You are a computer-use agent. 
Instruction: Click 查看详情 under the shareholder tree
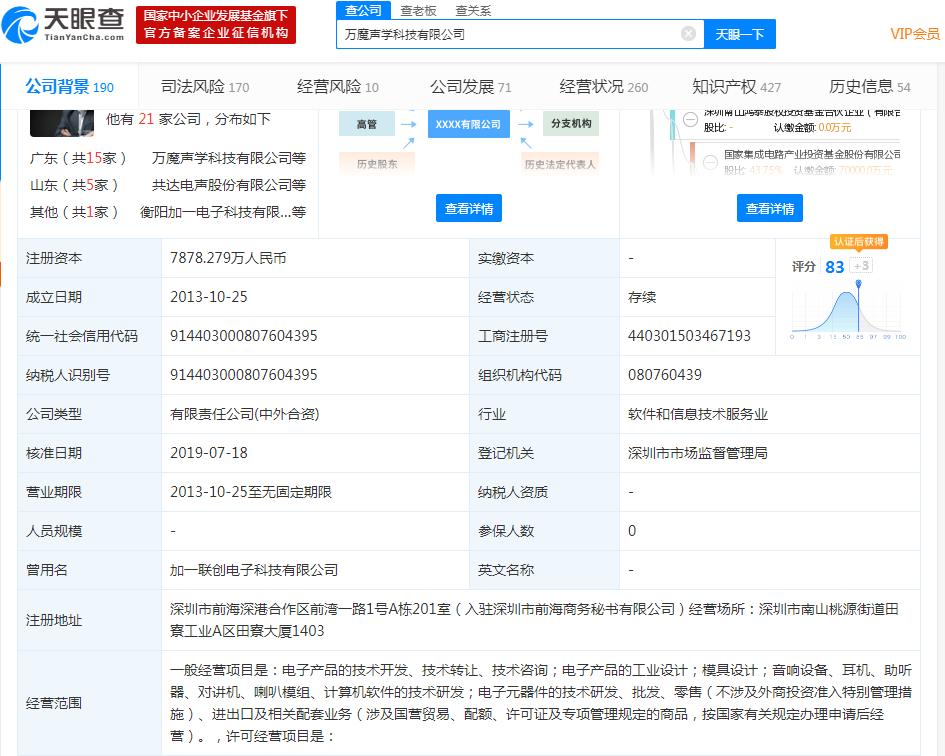tap(770, 209)
